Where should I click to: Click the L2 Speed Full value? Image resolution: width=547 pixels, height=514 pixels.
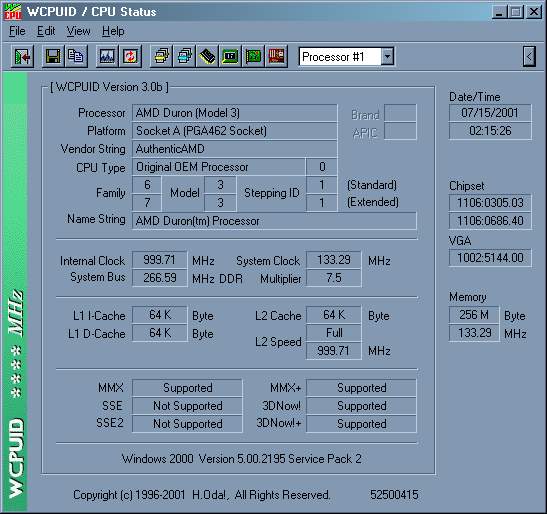click(334, 333)
